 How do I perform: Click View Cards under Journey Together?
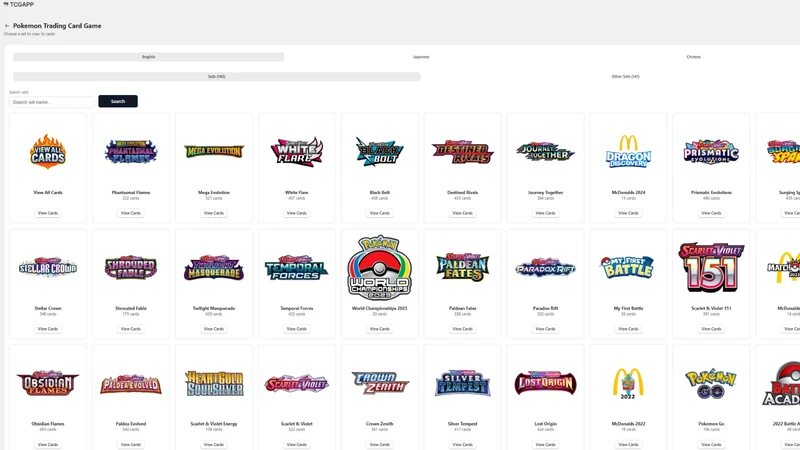point(545,213)
